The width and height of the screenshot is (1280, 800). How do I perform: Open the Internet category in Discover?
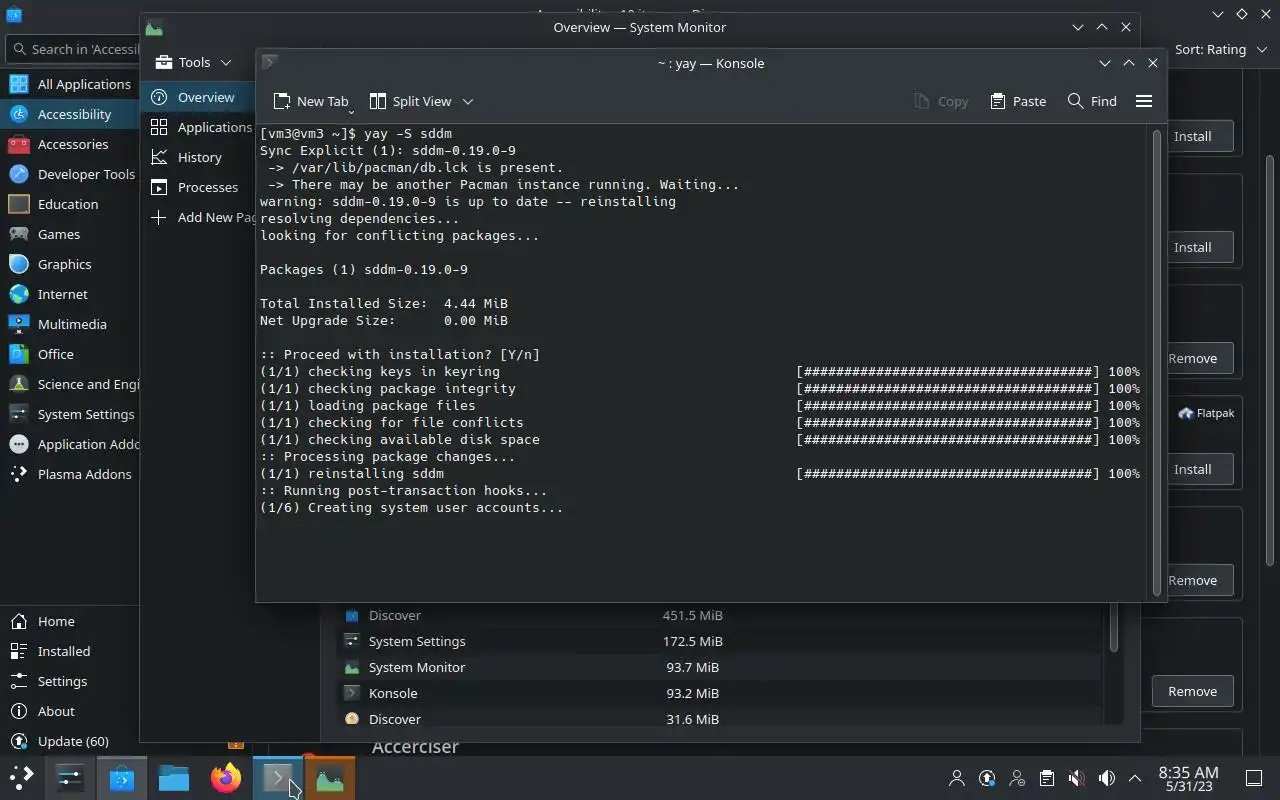click(70, 294)
